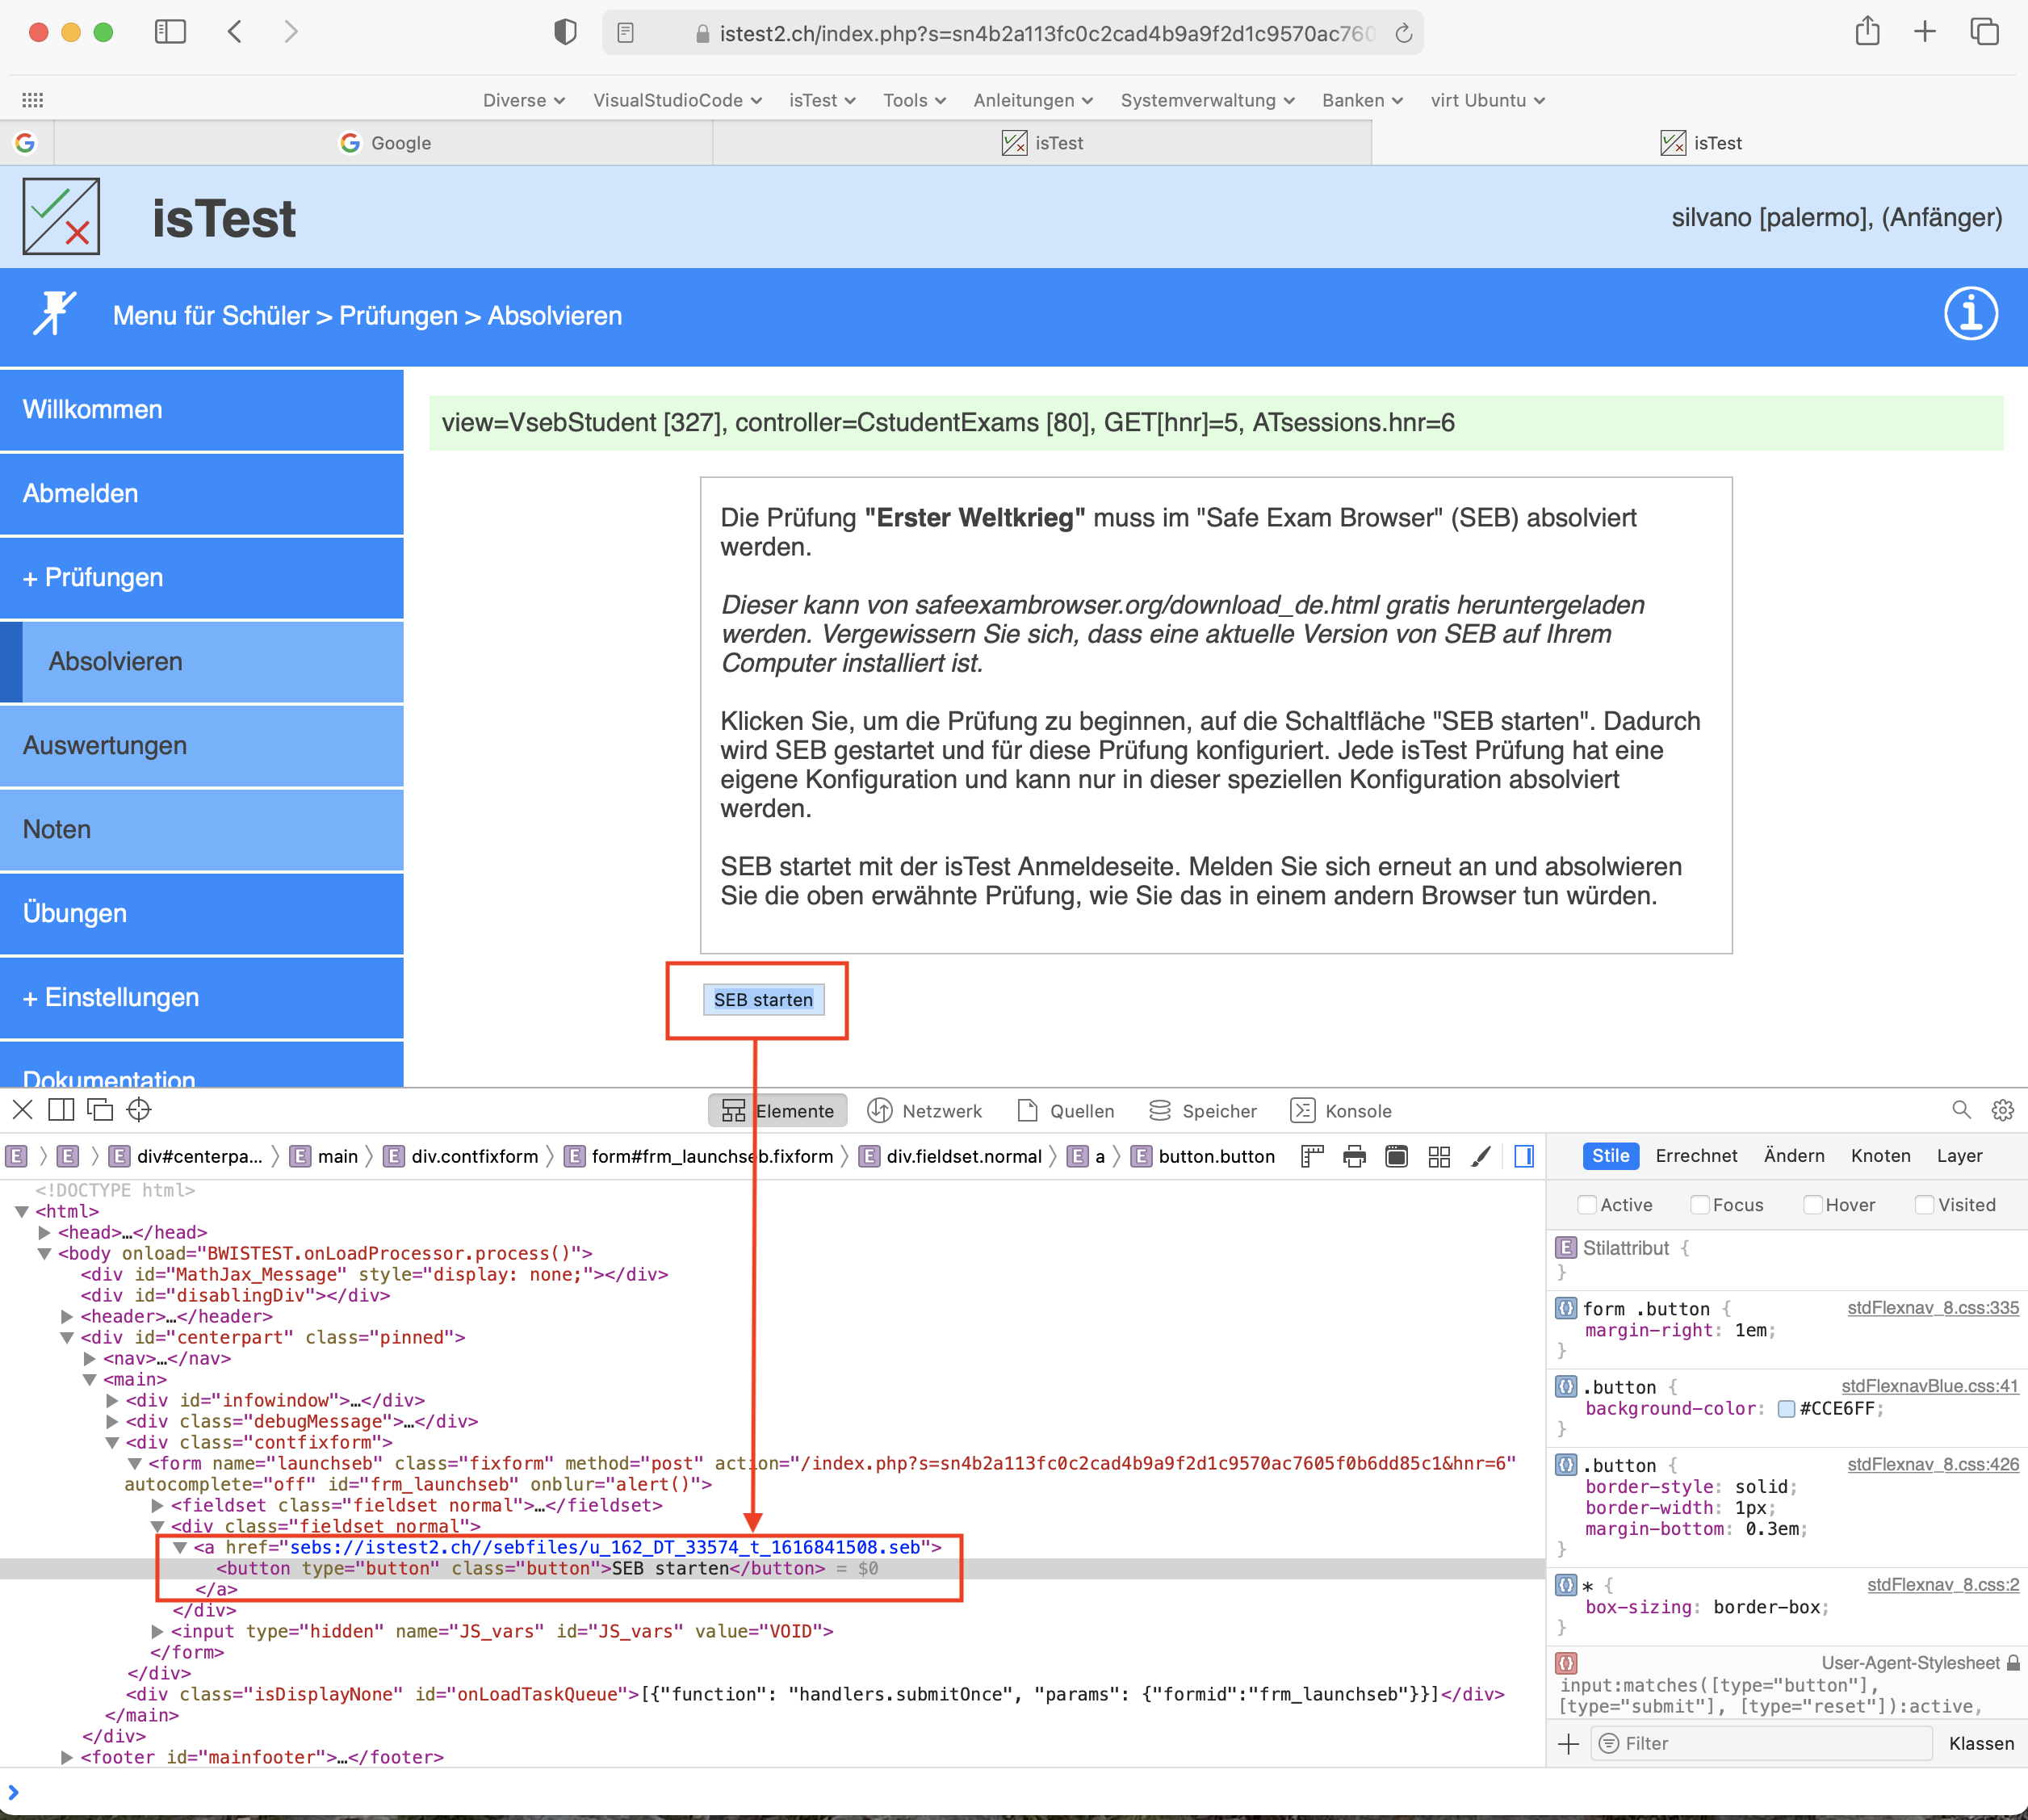Collapse the form frm_launchseb node
2028x1820 pixels.
(x=135, y=1463)
